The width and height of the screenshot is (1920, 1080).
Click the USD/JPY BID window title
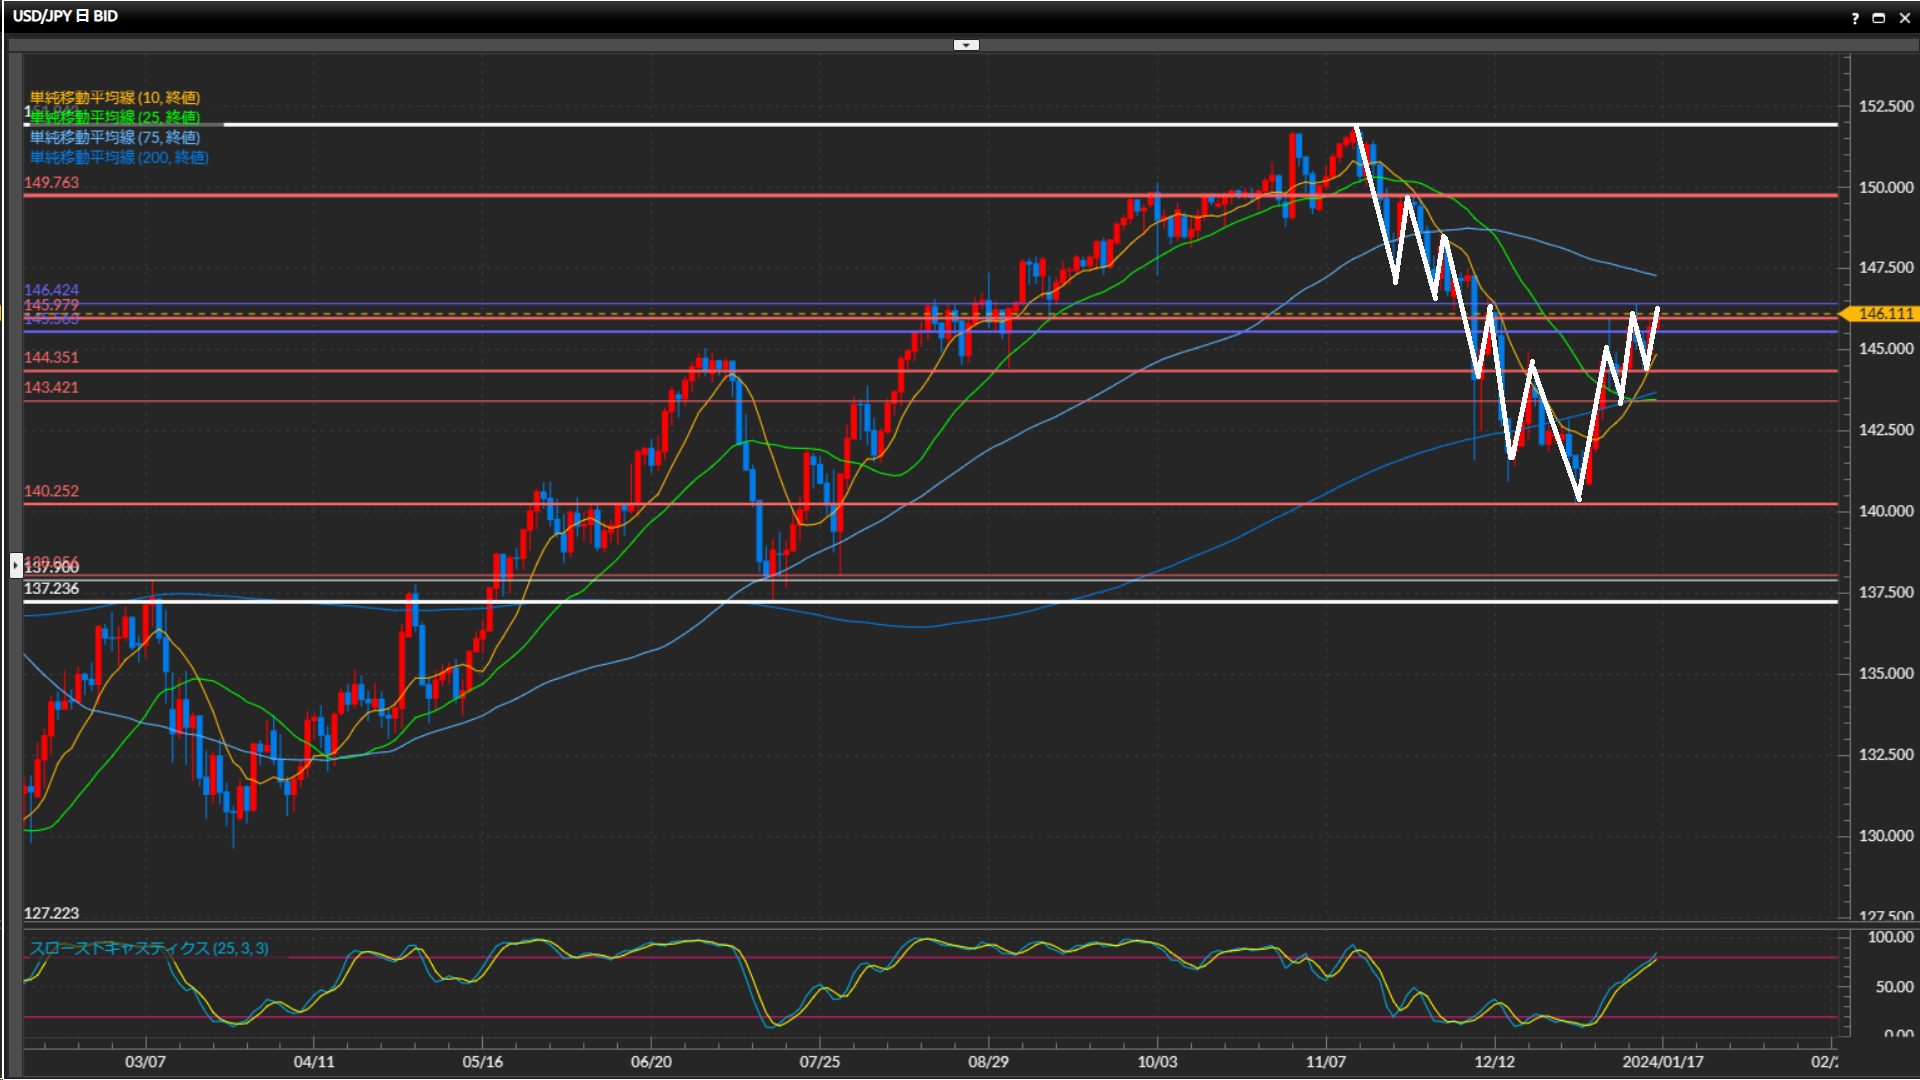(65, 16)
